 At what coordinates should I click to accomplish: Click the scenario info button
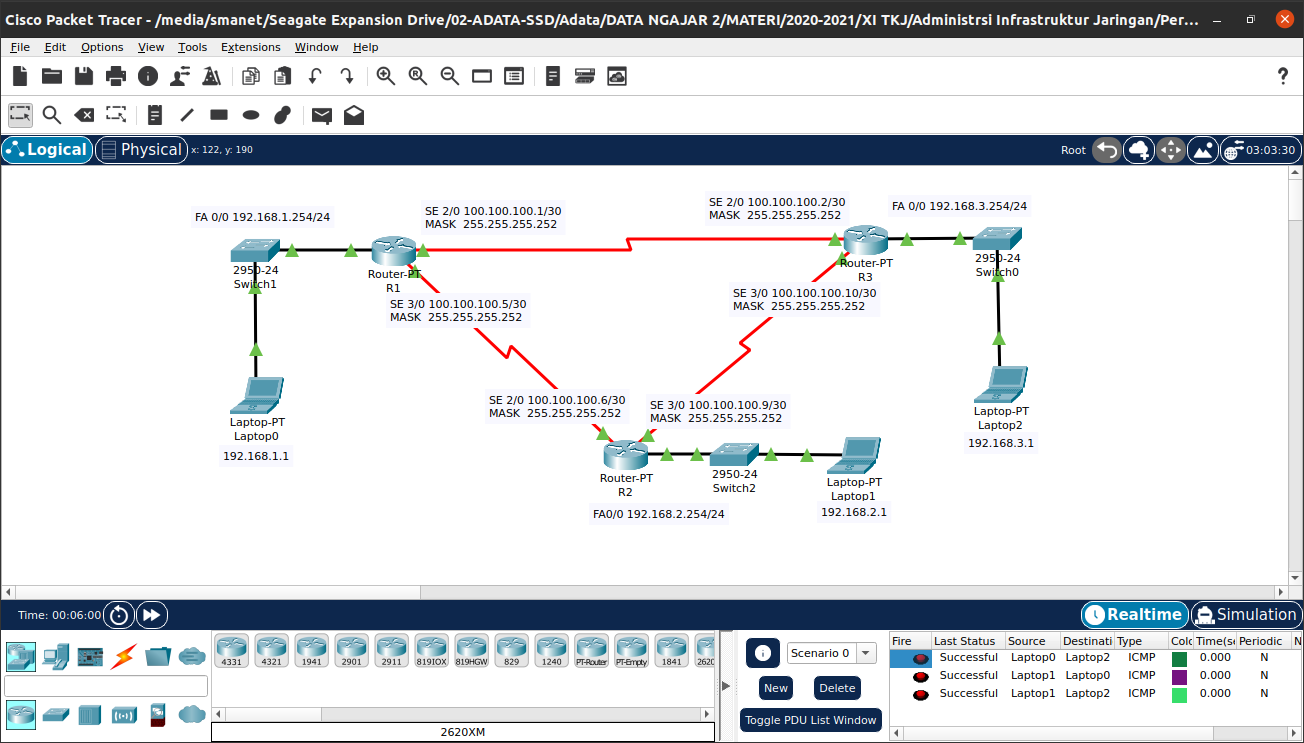click(763, 653)
